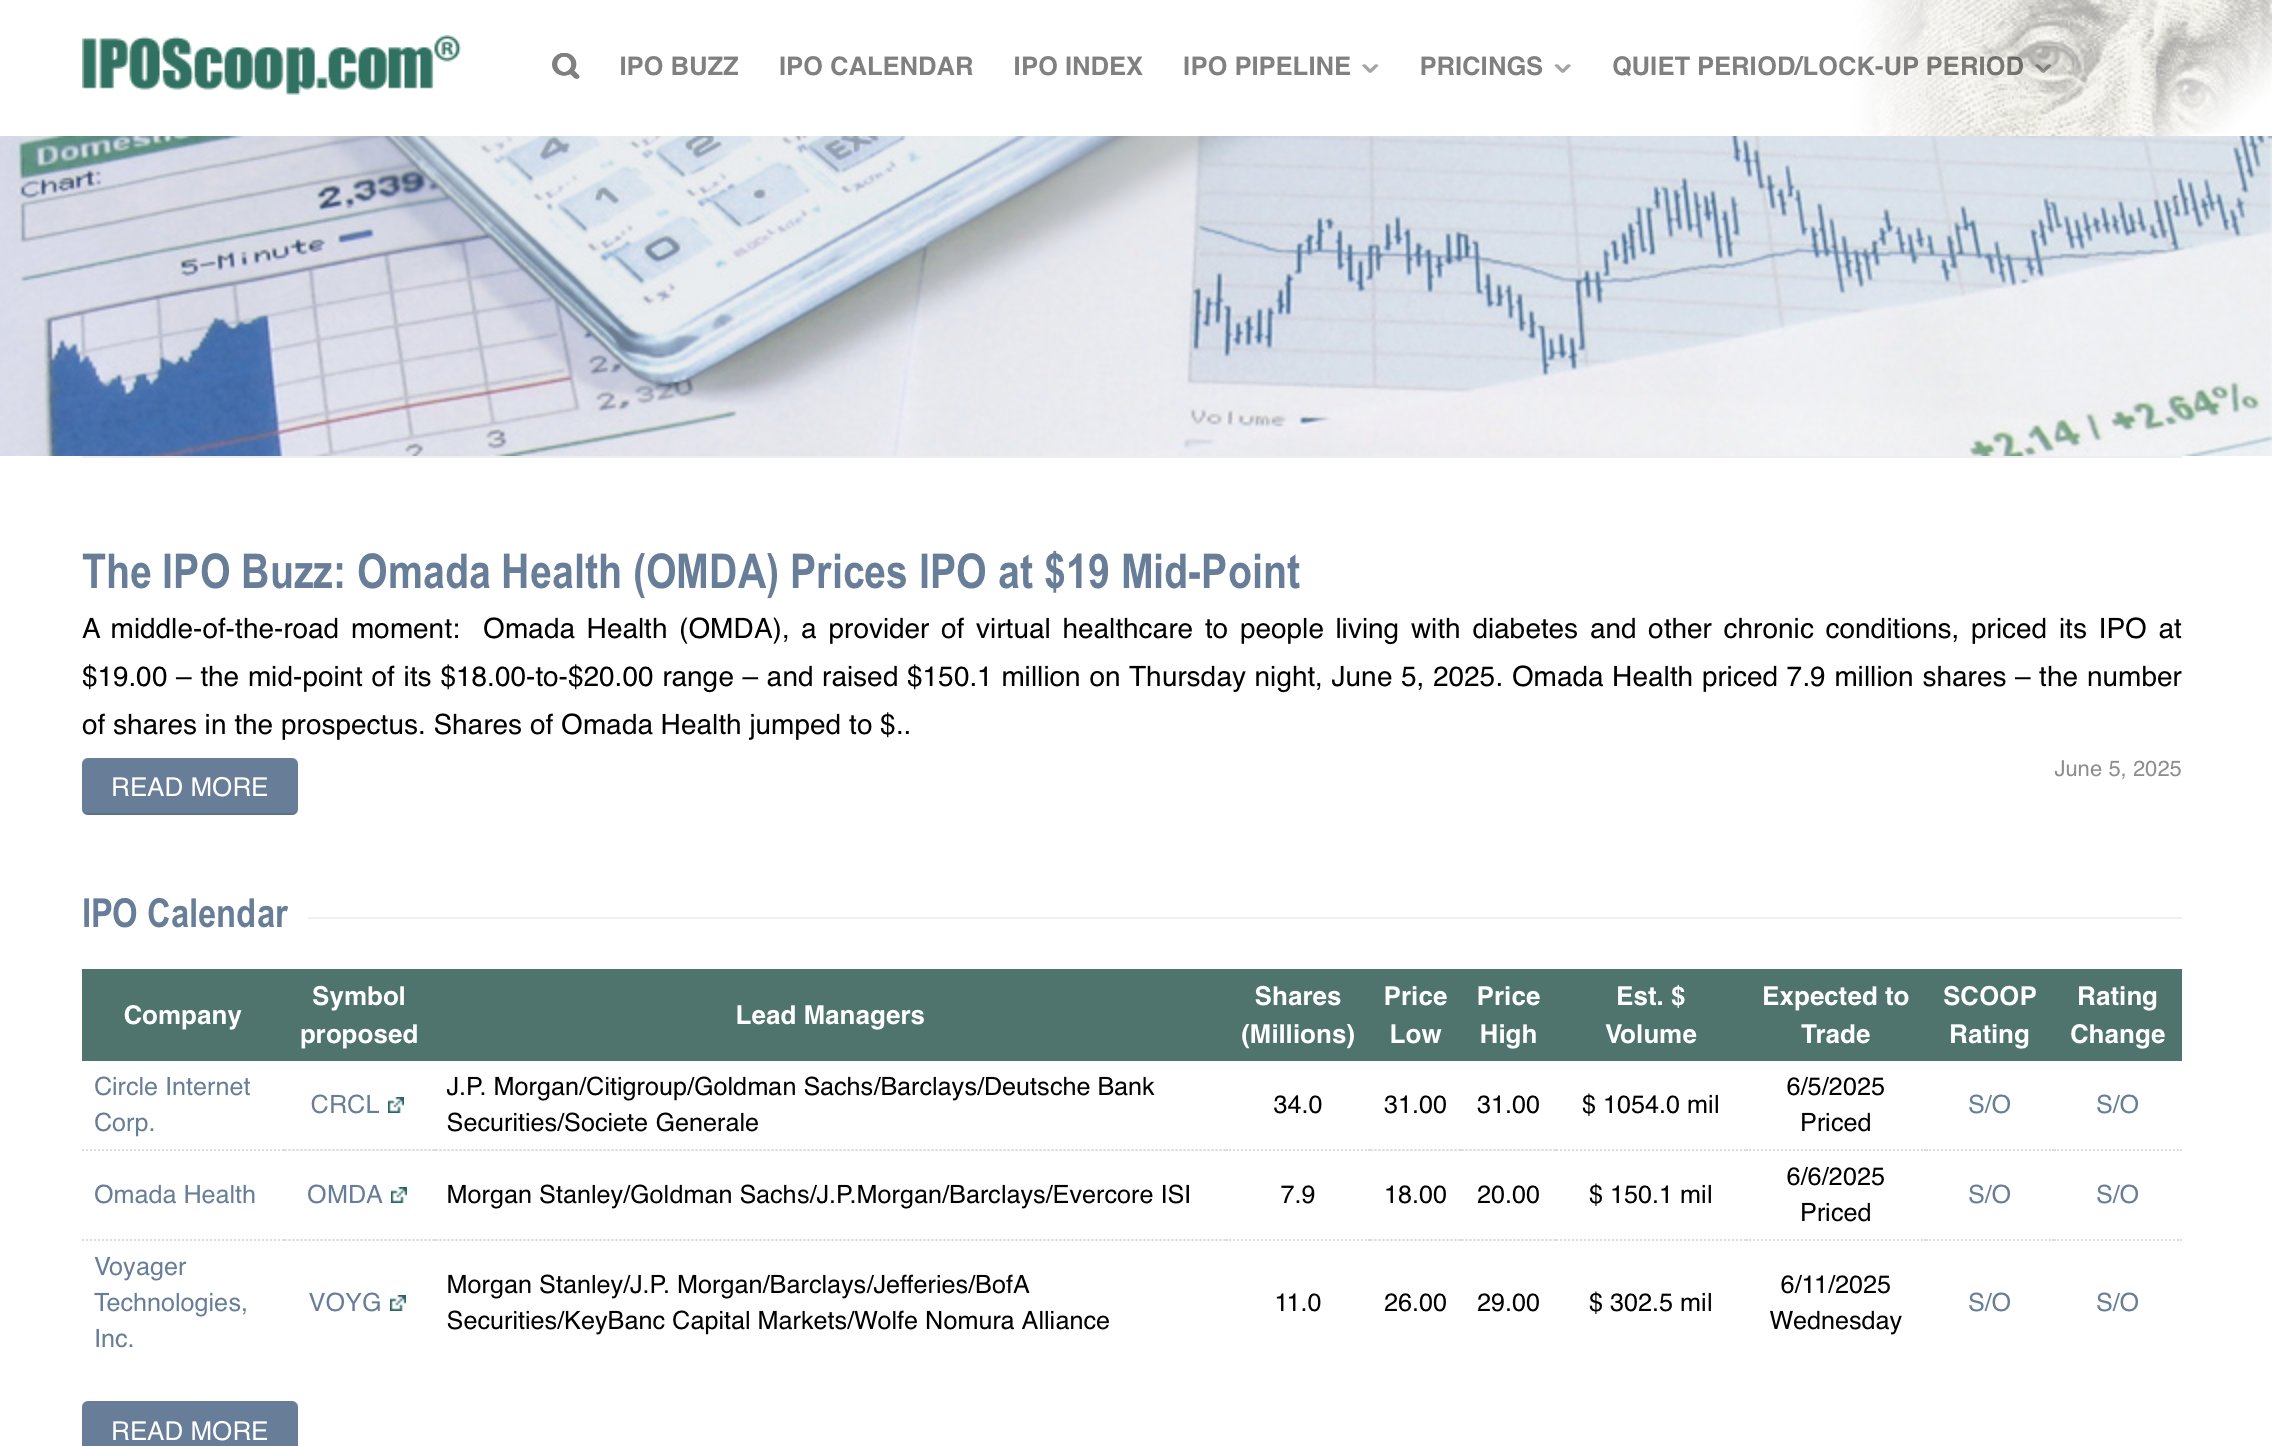Open Quiet Period/Lock-Up Period menu item
Screen dimensions: 2272x1446
coord(1818,66)
